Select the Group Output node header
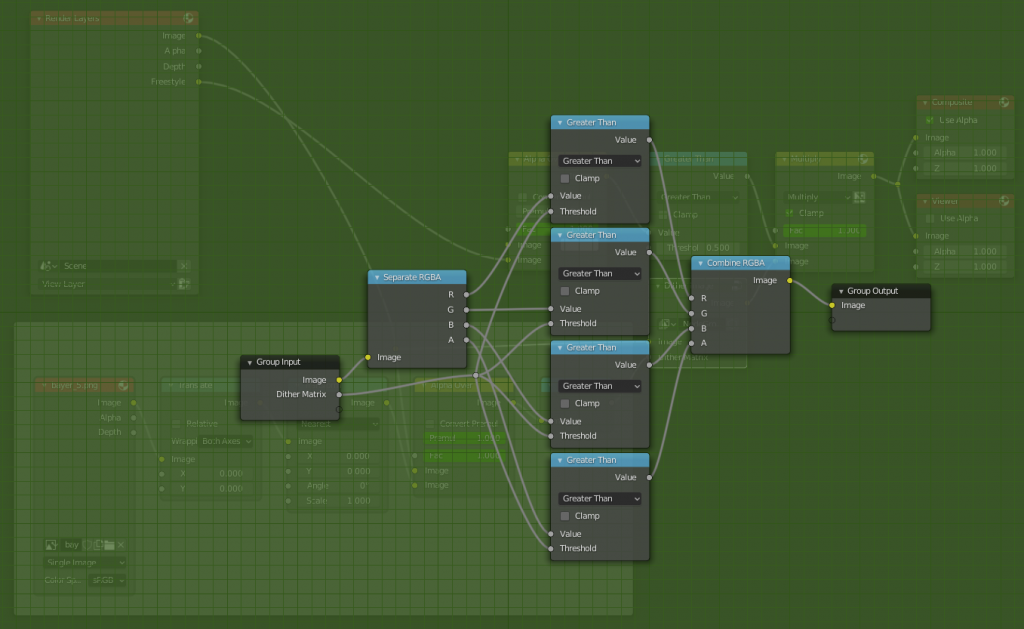 tap(881, 291)
